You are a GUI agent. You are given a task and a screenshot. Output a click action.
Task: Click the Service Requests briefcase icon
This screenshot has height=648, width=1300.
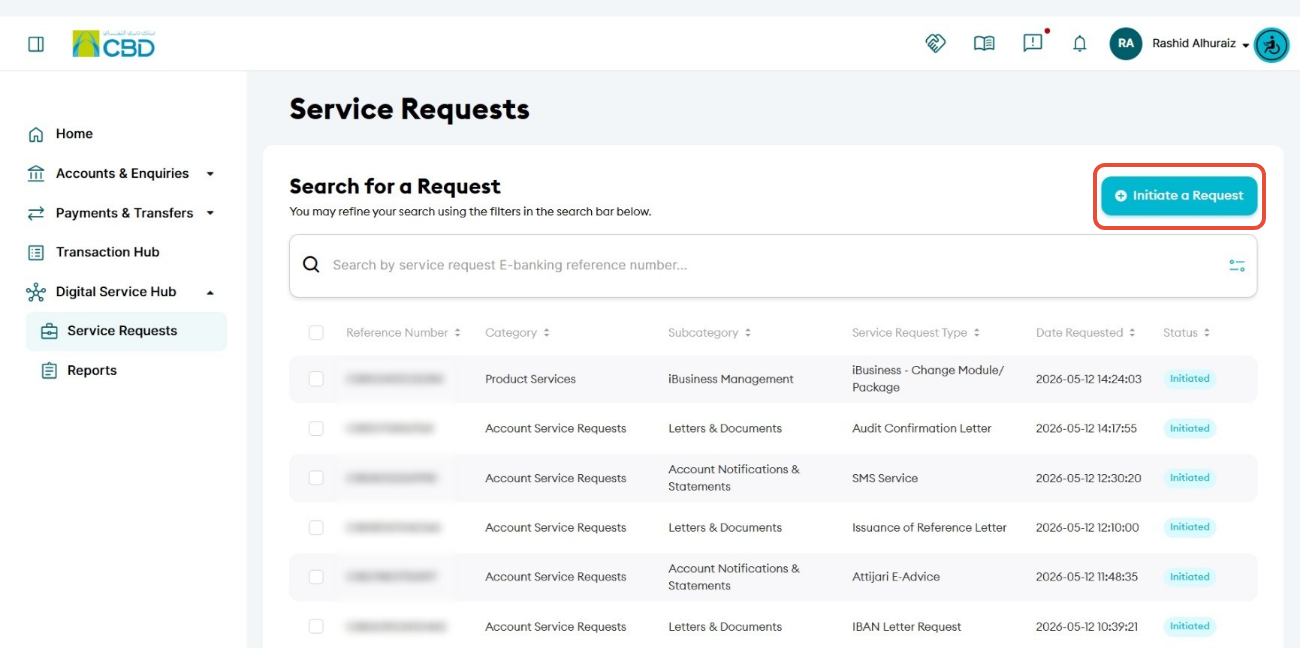[49, 331]
